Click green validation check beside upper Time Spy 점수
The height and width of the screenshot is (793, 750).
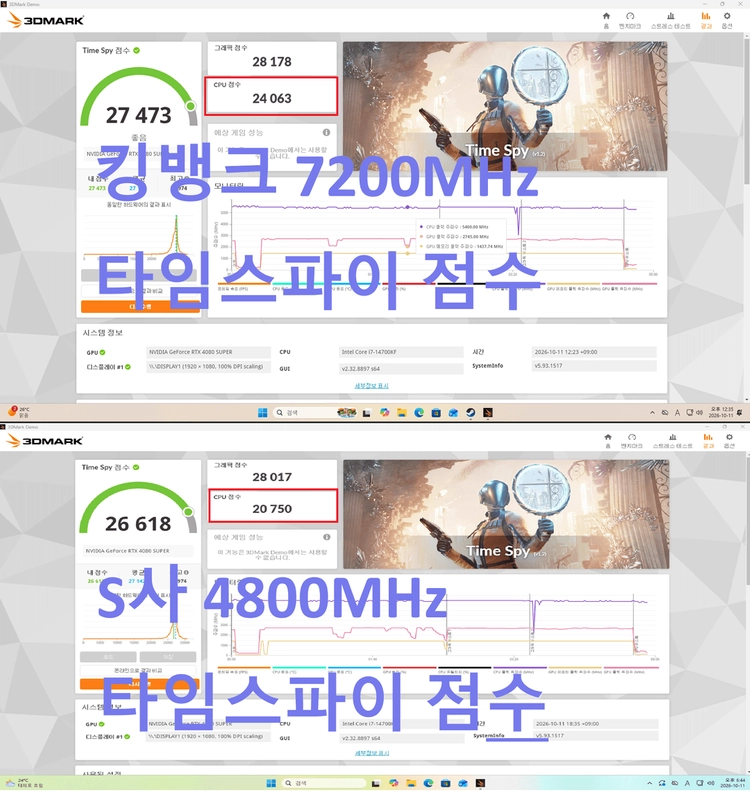coord(137,50)
